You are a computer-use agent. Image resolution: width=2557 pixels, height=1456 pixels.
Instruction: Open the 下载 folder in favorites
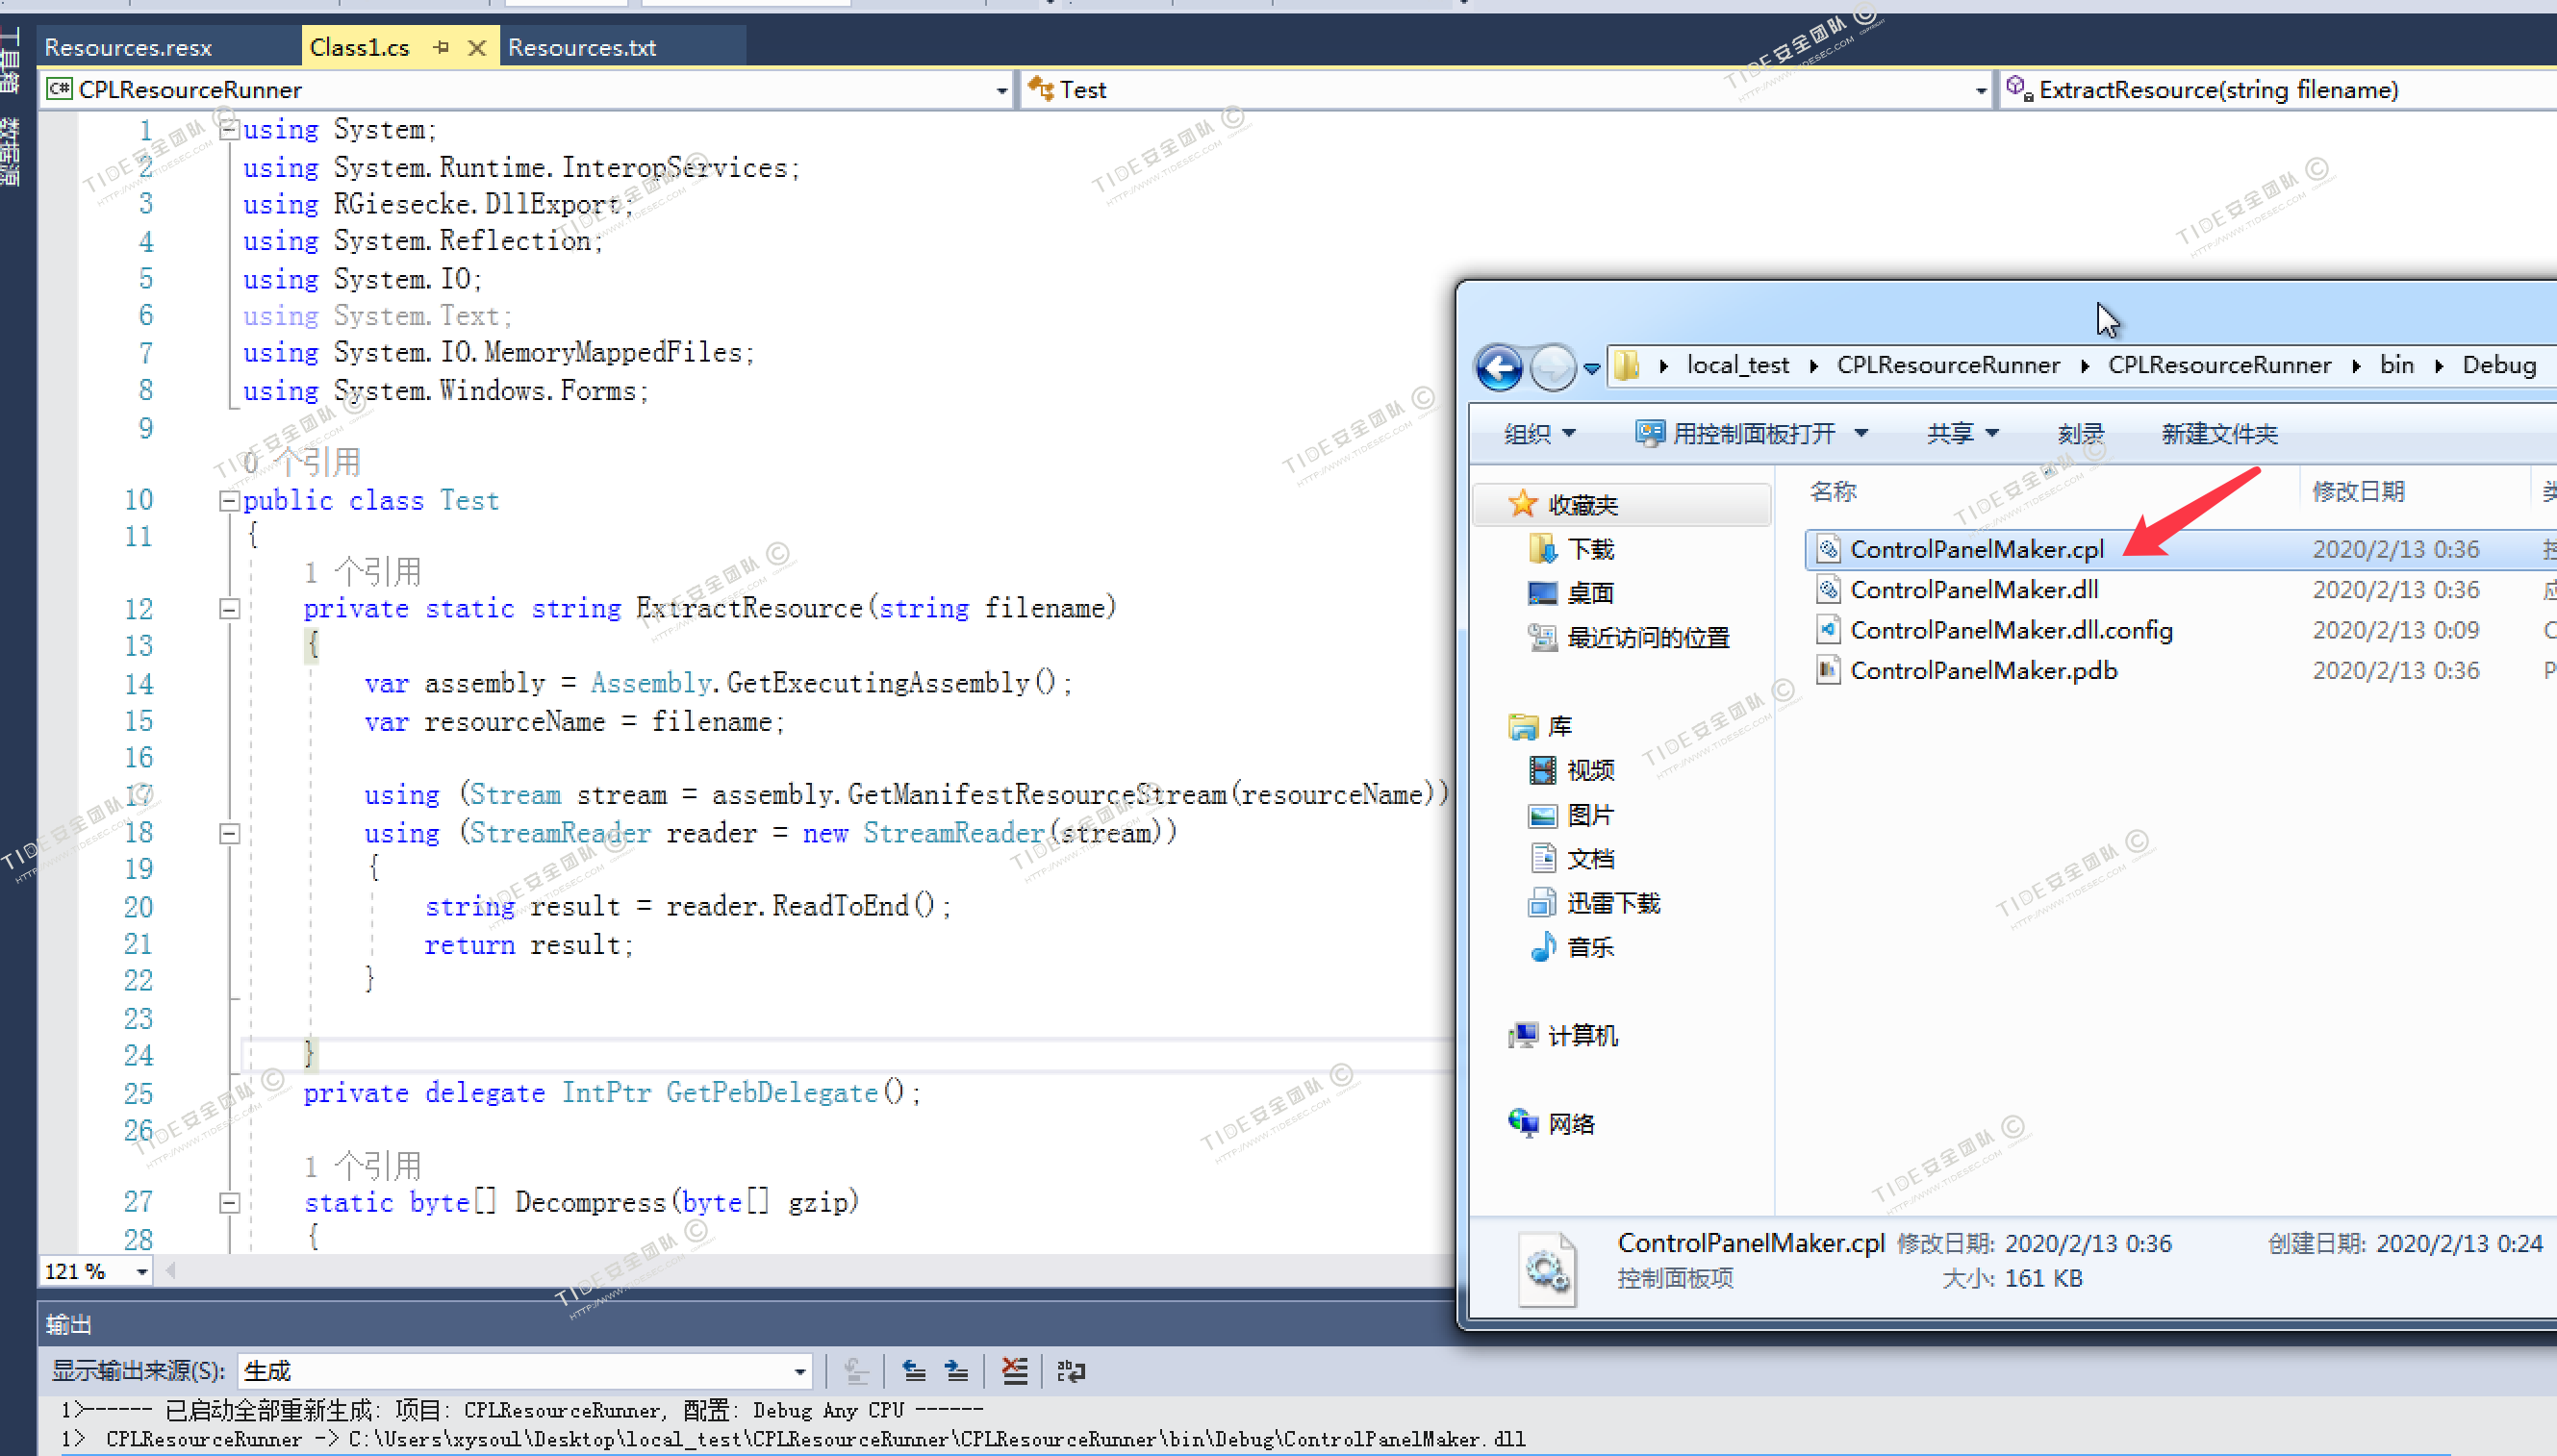(x=1589, y=549)
